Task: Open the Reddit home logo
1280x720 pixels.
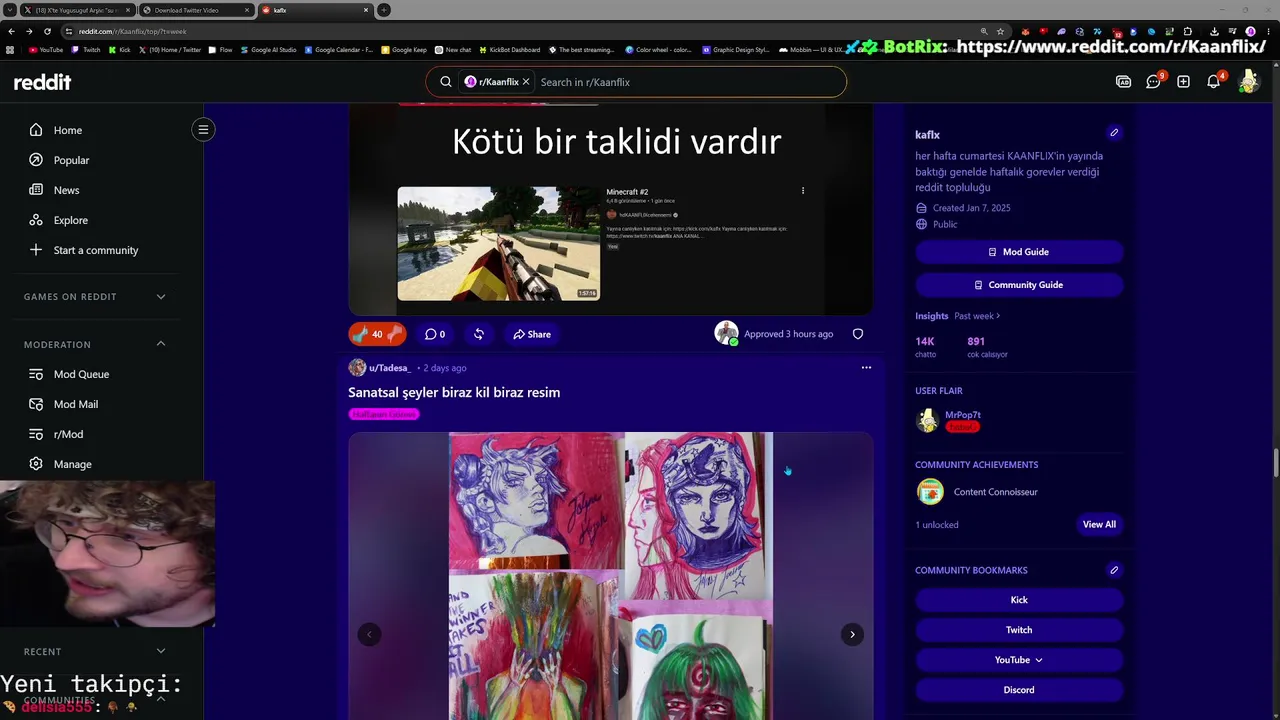Action: tap(42, 82)
